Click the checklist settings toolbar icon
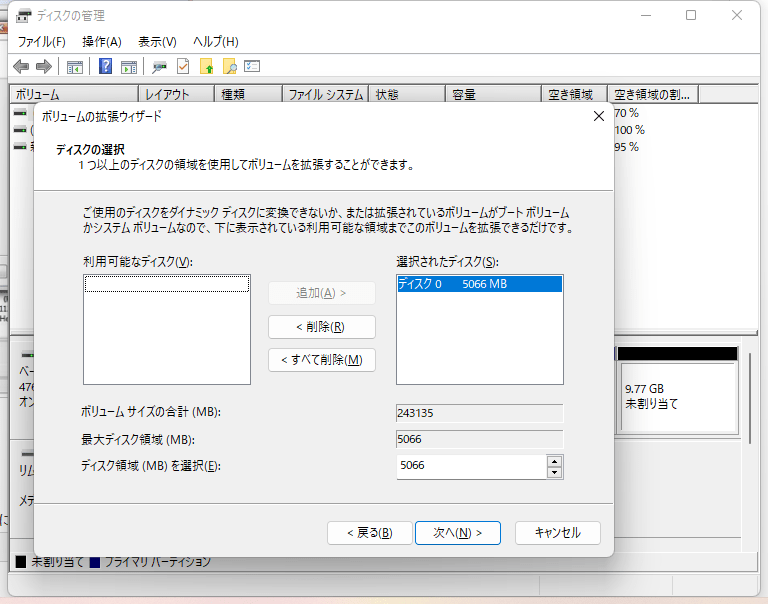The height and width of the screenshot is (604, 768). (252, 67)
